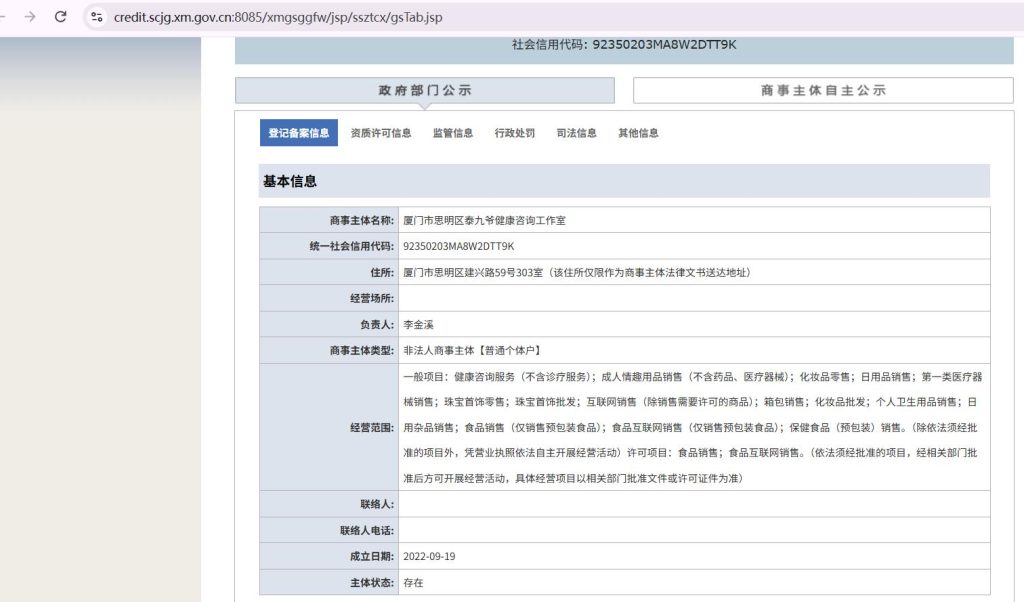1024x602 pixels.
Task: Click the establishment date 2022-09-19
Action: [x=429, y=556]
